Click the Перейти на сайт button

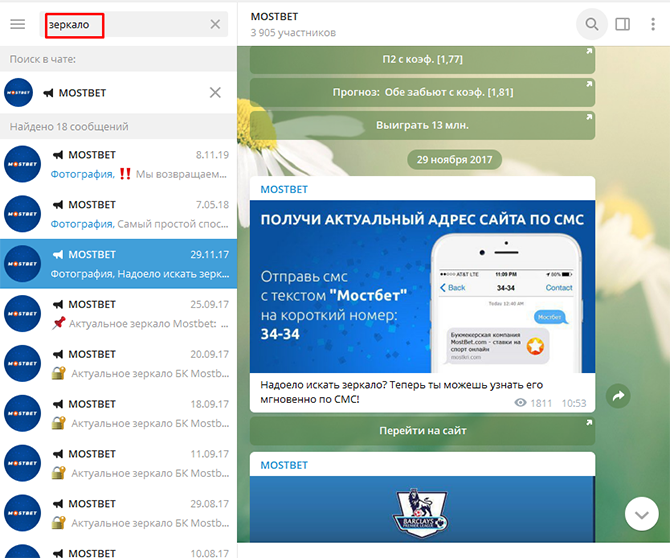tap(422, 431)
